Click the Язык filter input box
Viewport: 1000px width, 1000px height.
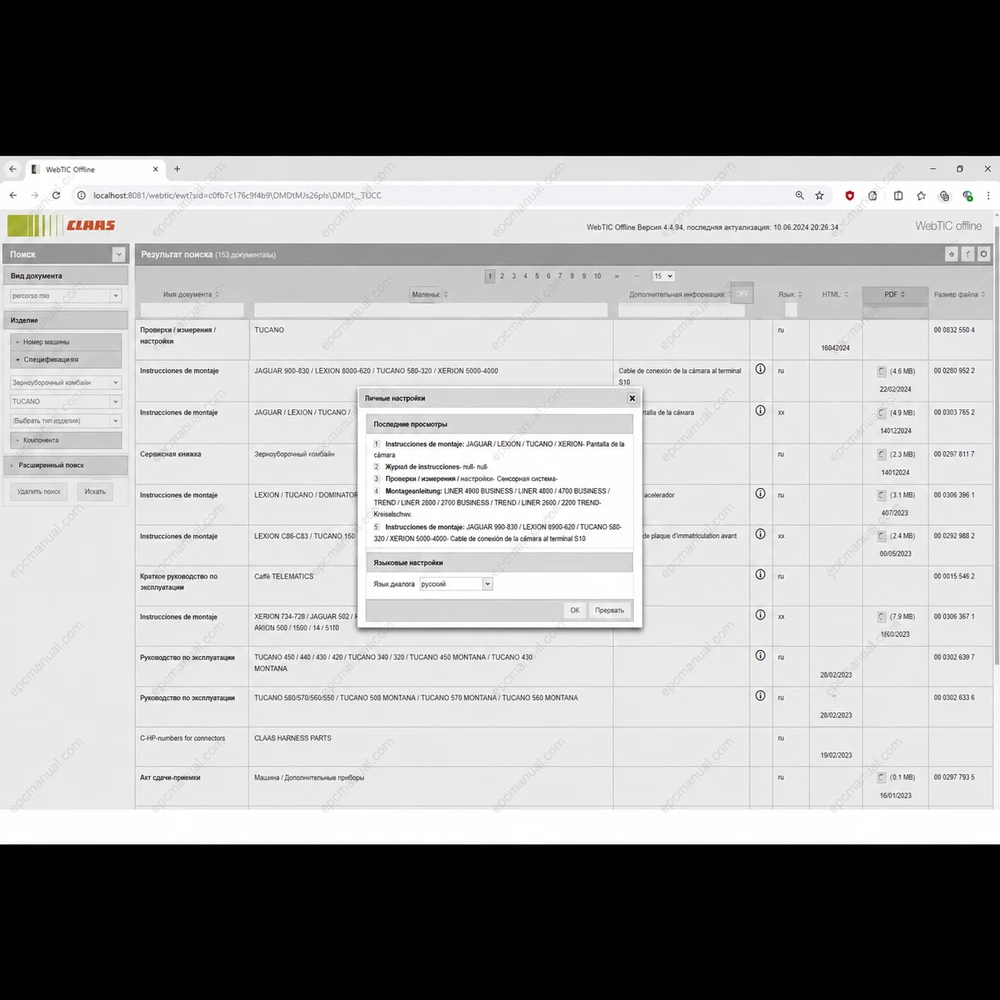point(791,310)
